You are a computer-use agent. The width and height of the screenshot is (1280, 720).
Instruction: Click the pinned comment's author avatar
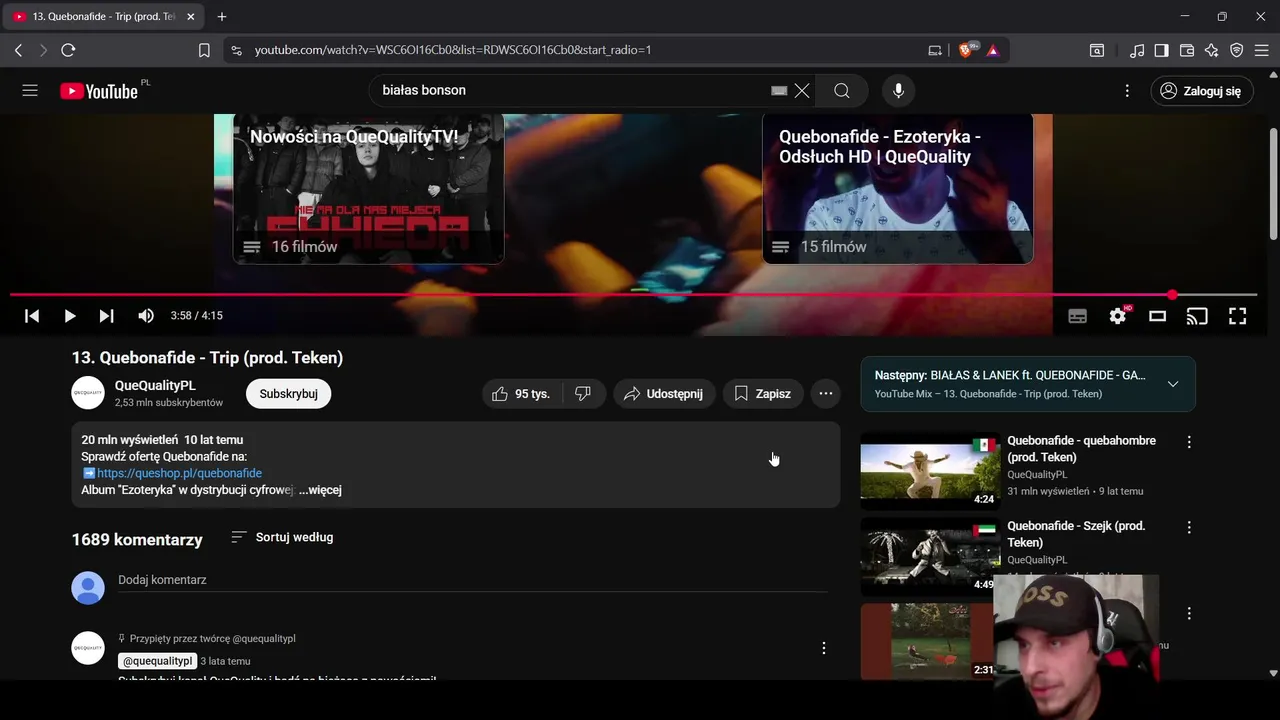click(88, 648)
